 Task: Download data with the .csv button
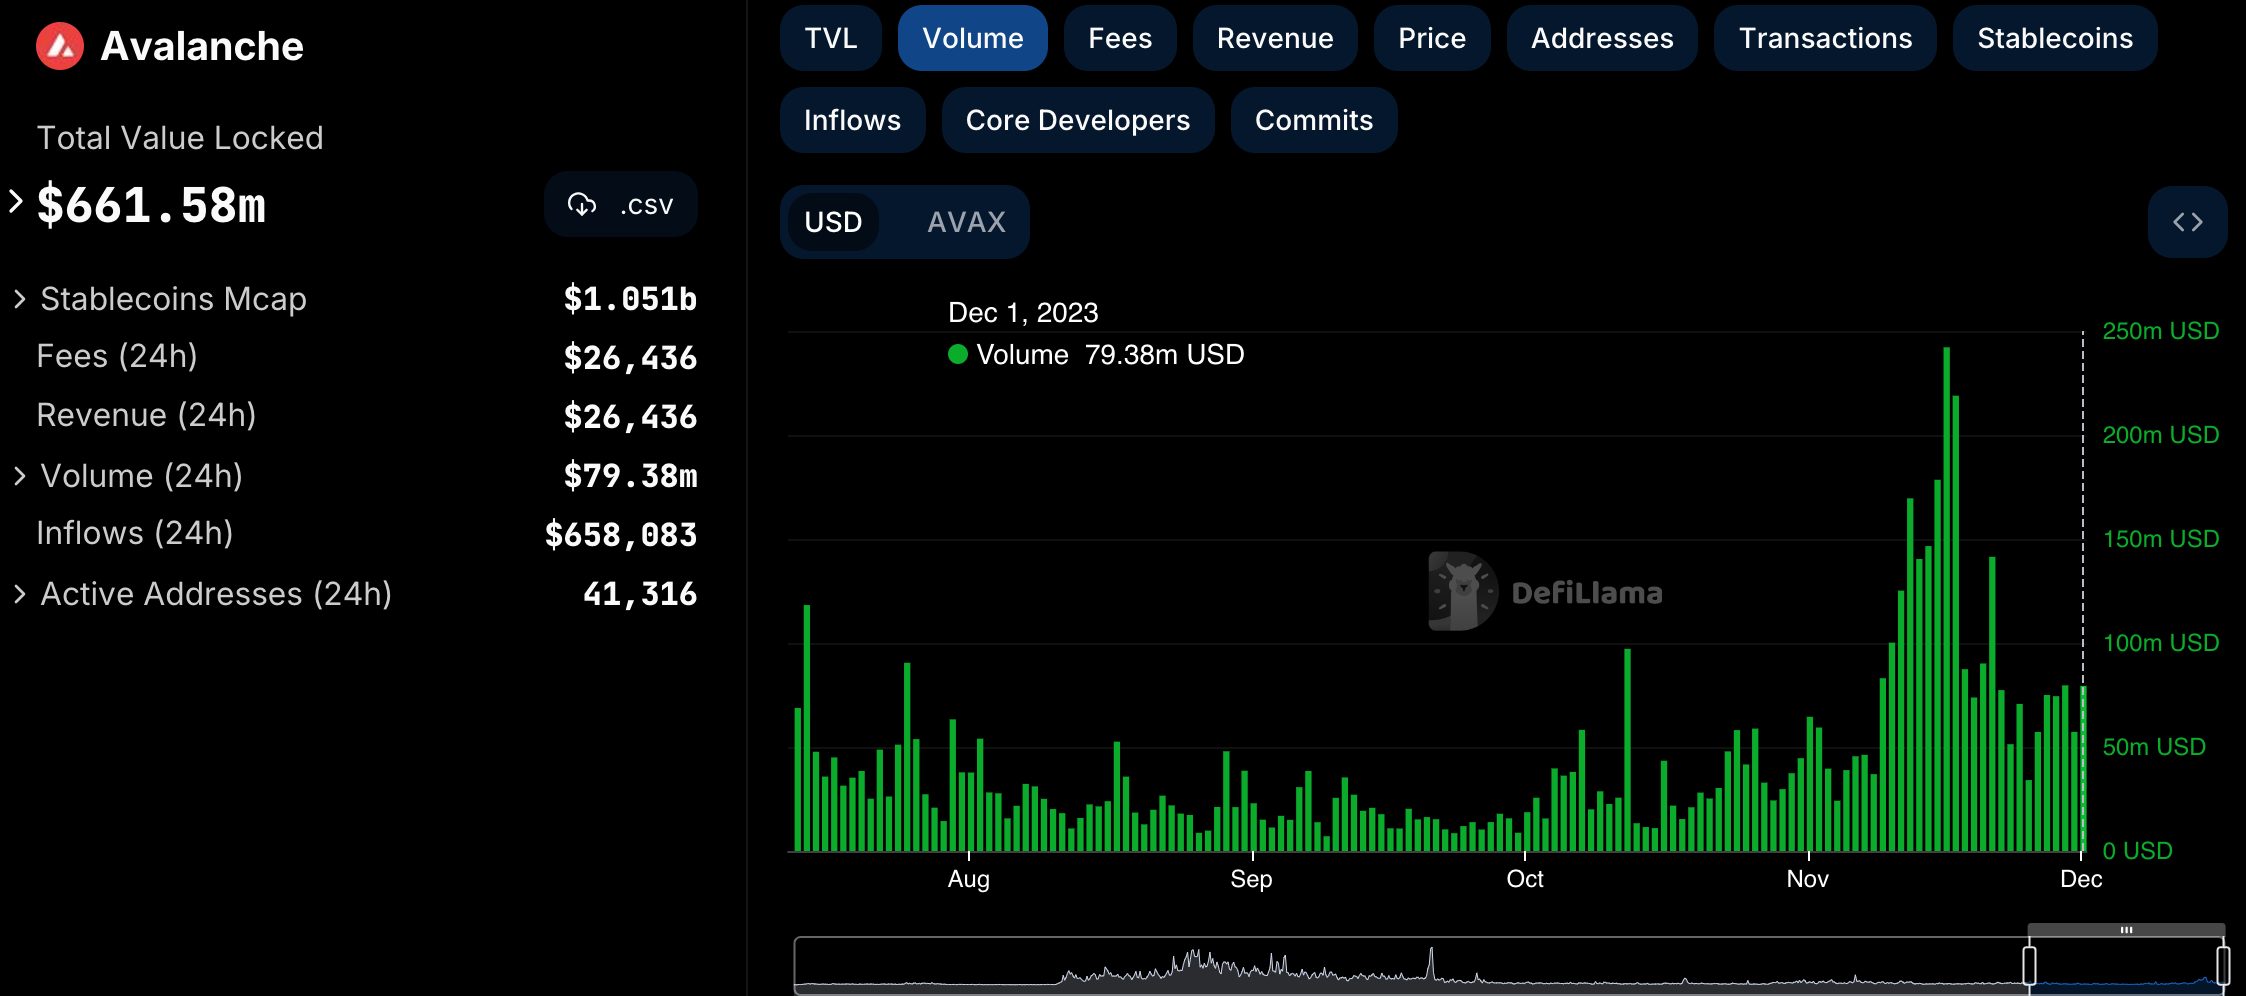pos(621,205)
